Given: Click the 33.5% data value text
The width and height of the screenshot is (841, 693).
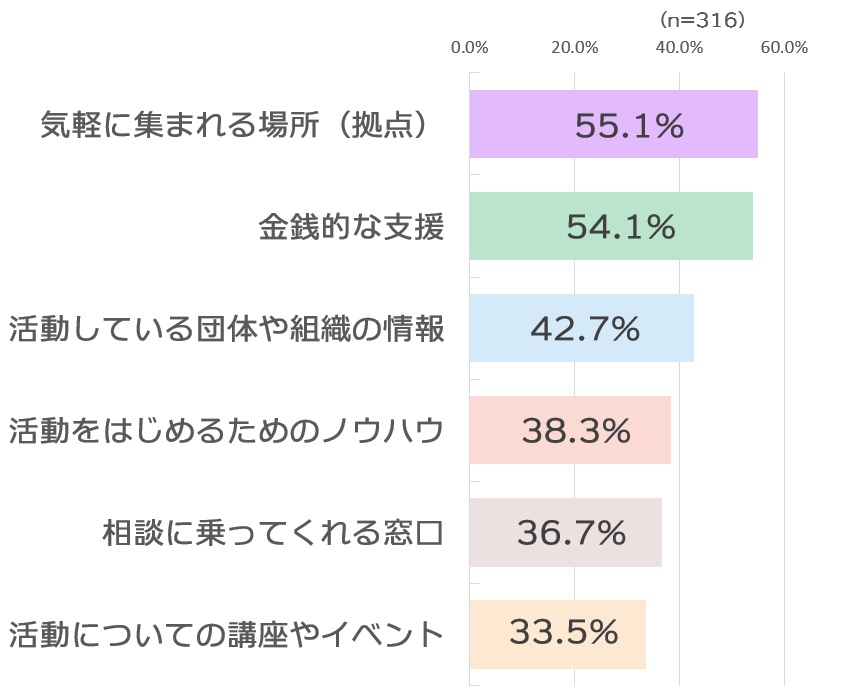Looking at the screenshot, I should pos(564,634).
